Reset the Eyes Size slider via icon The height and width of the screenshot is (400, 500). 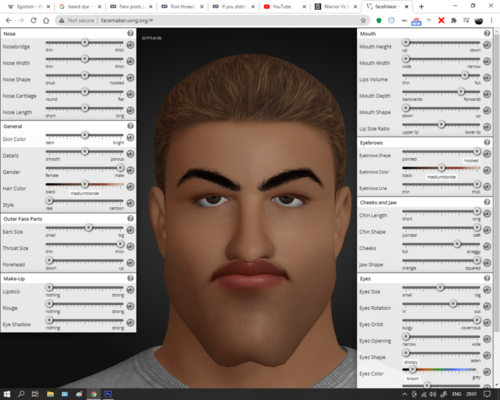(487, 290)
